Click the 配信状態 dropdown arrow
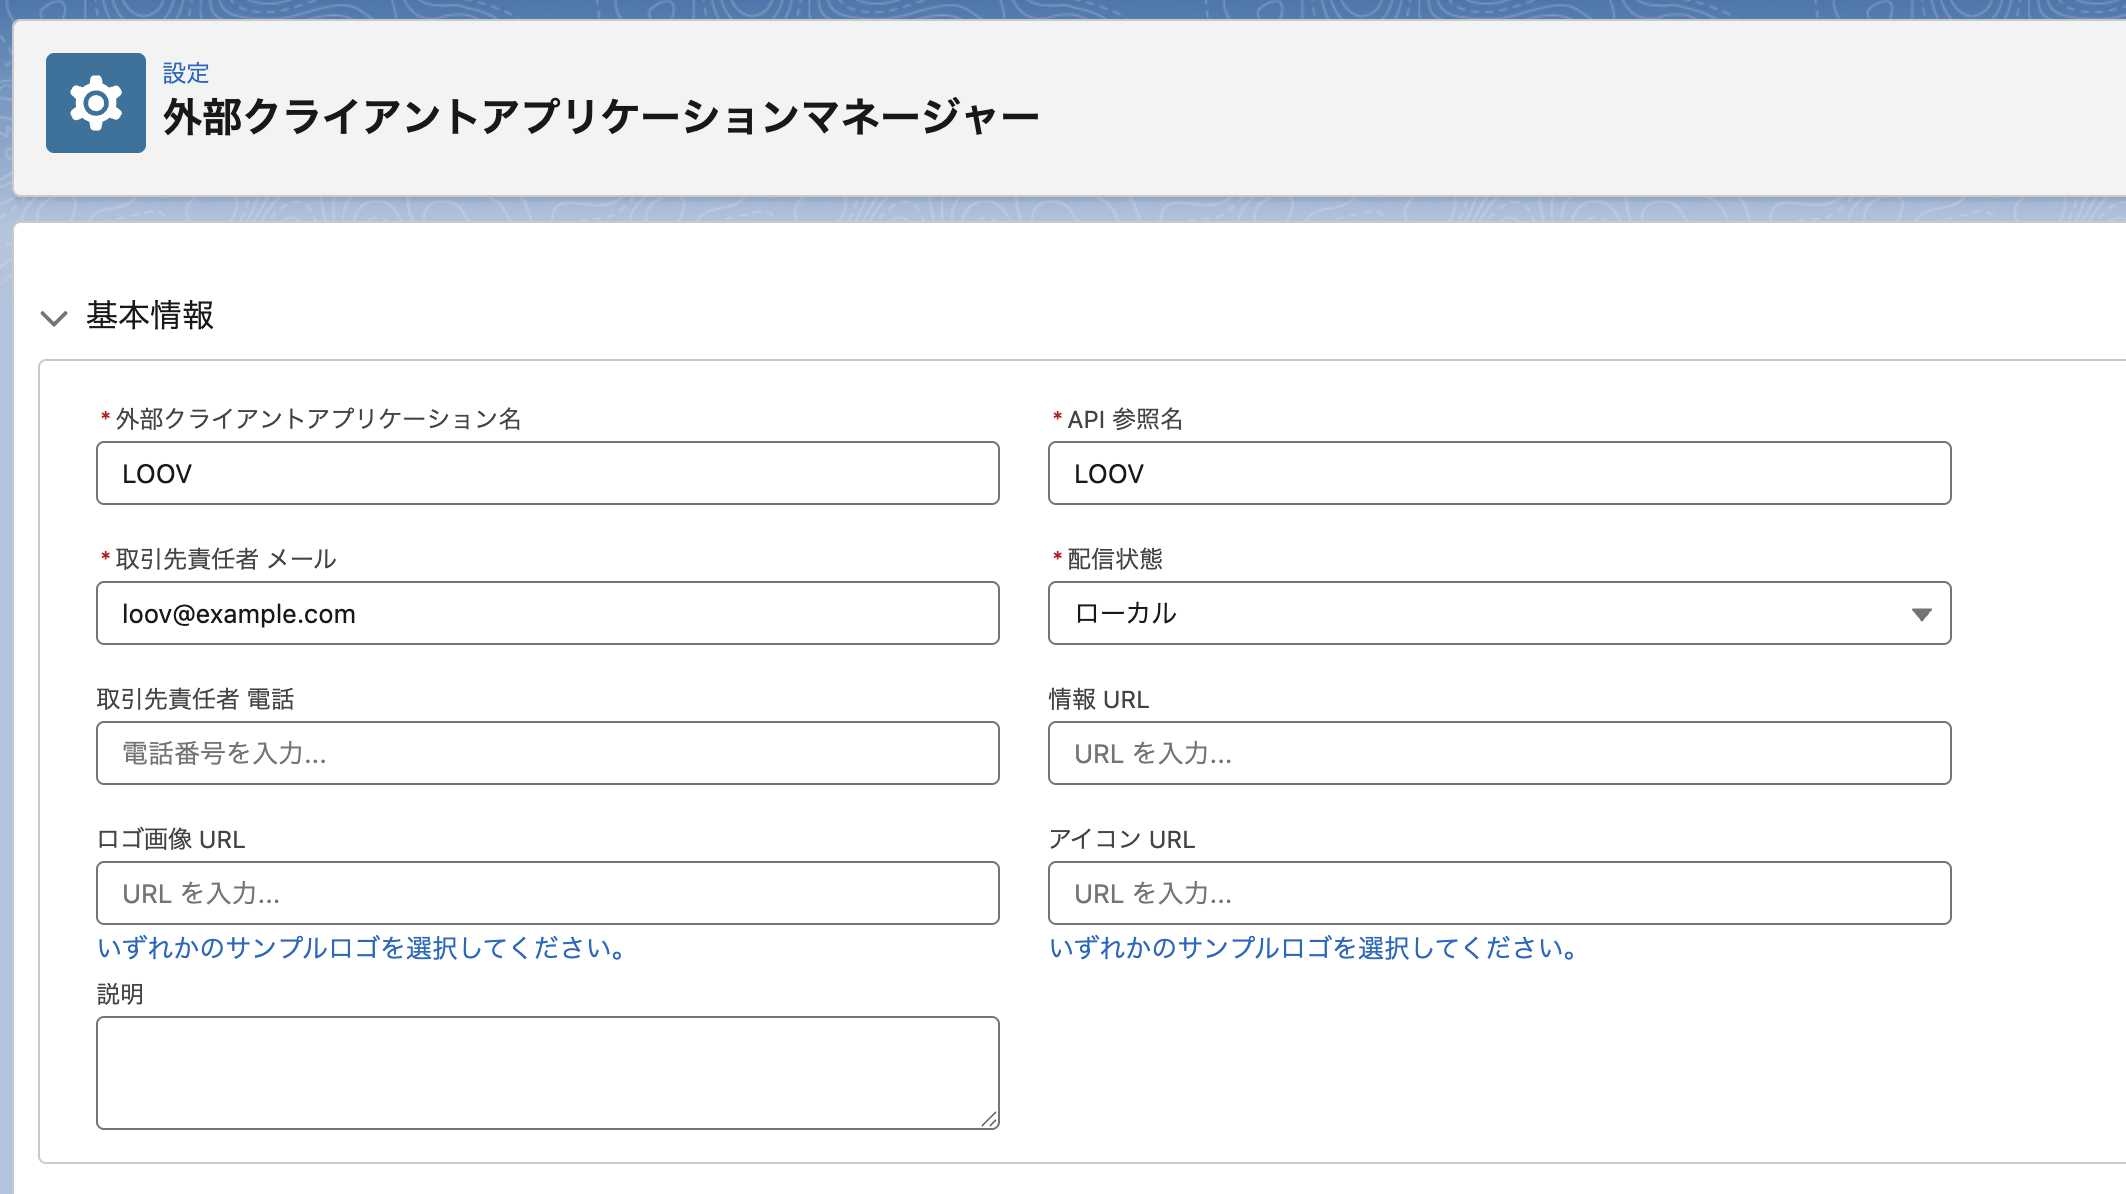The height and width of the screenshot is (1194, 2126). [x=1921, y=614]
